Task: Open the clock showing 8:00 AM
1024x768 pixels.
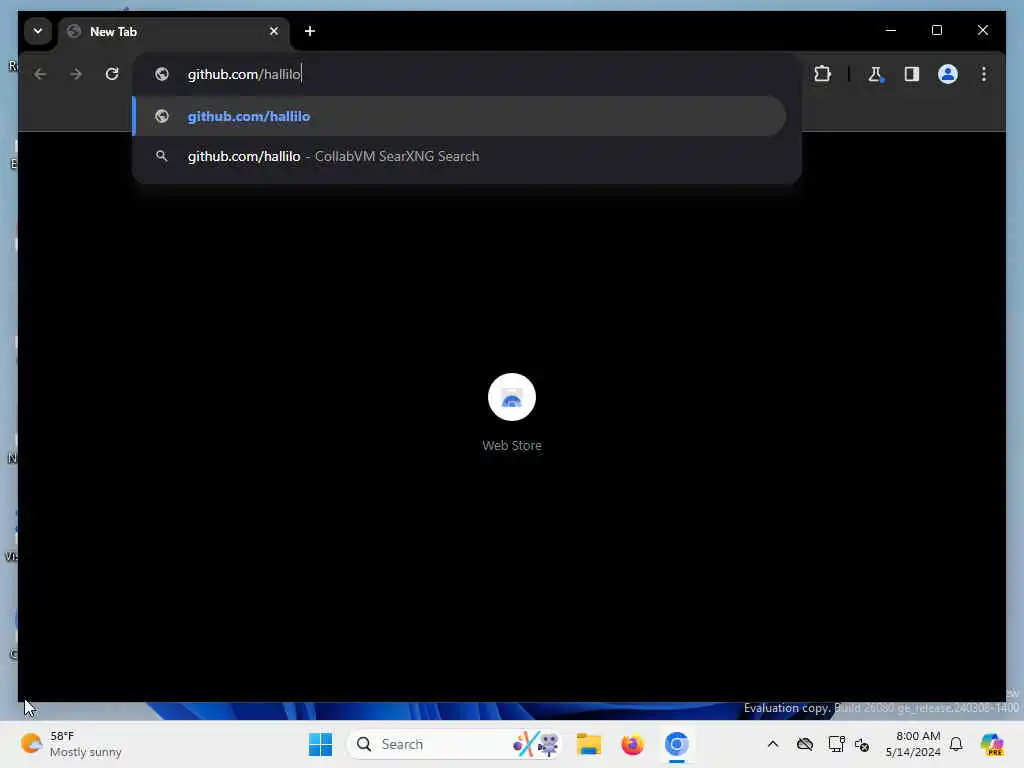Action: click(x=913, y=744)
